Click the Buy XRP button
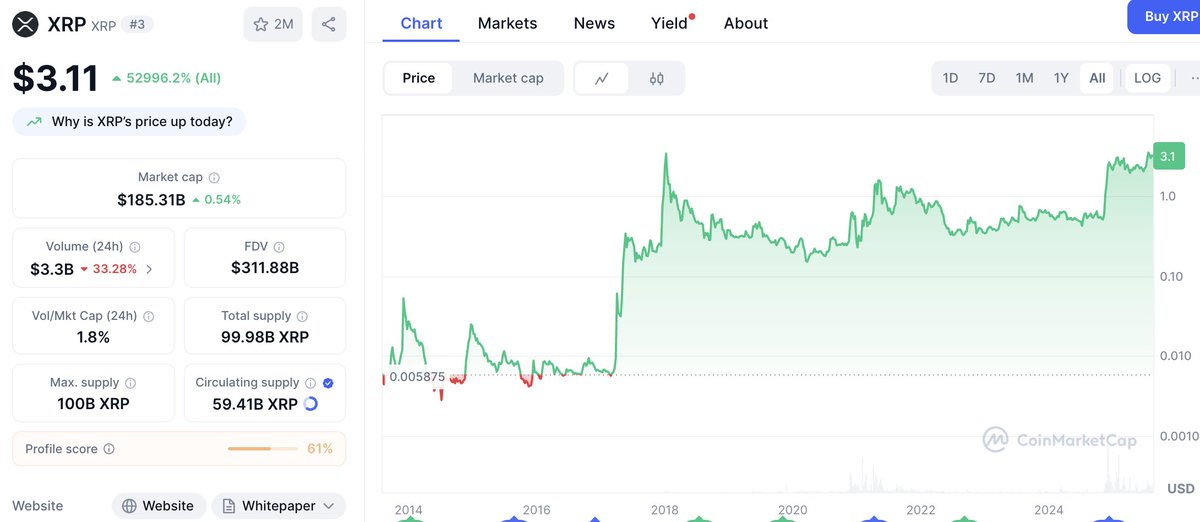Viewport: 1200px width, 522px height. pyautogui.click(x=1167, y=17)
